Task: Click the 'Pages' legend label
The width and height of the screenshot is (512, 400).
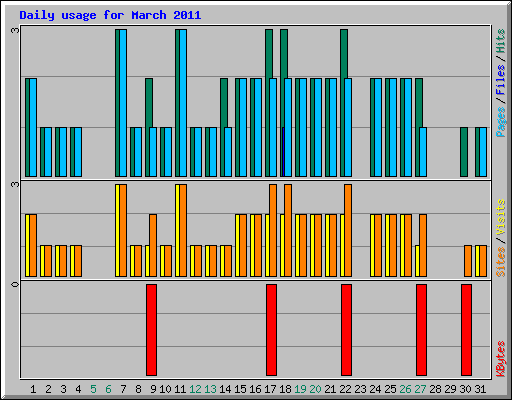Action: (501, 122)
